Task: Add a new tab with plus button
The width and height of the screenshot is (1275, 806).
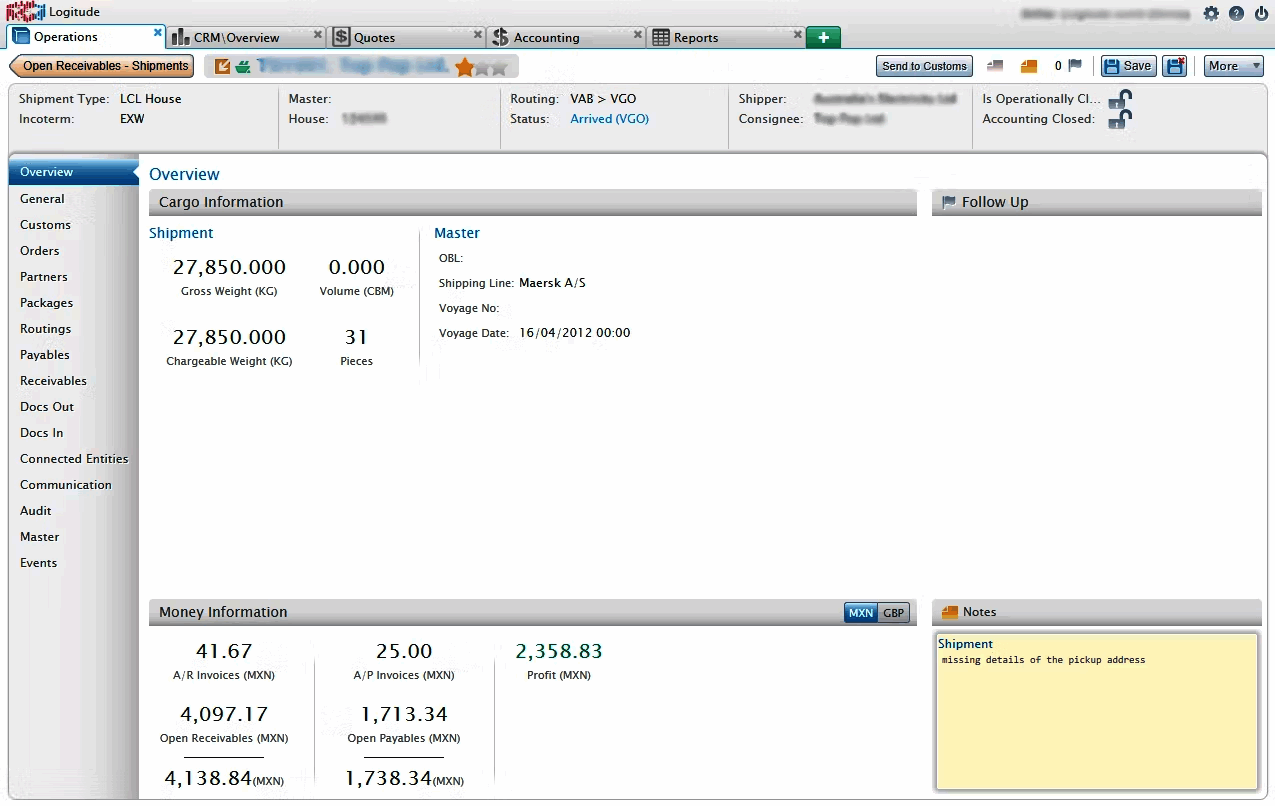Action: [x=823, y=37]
